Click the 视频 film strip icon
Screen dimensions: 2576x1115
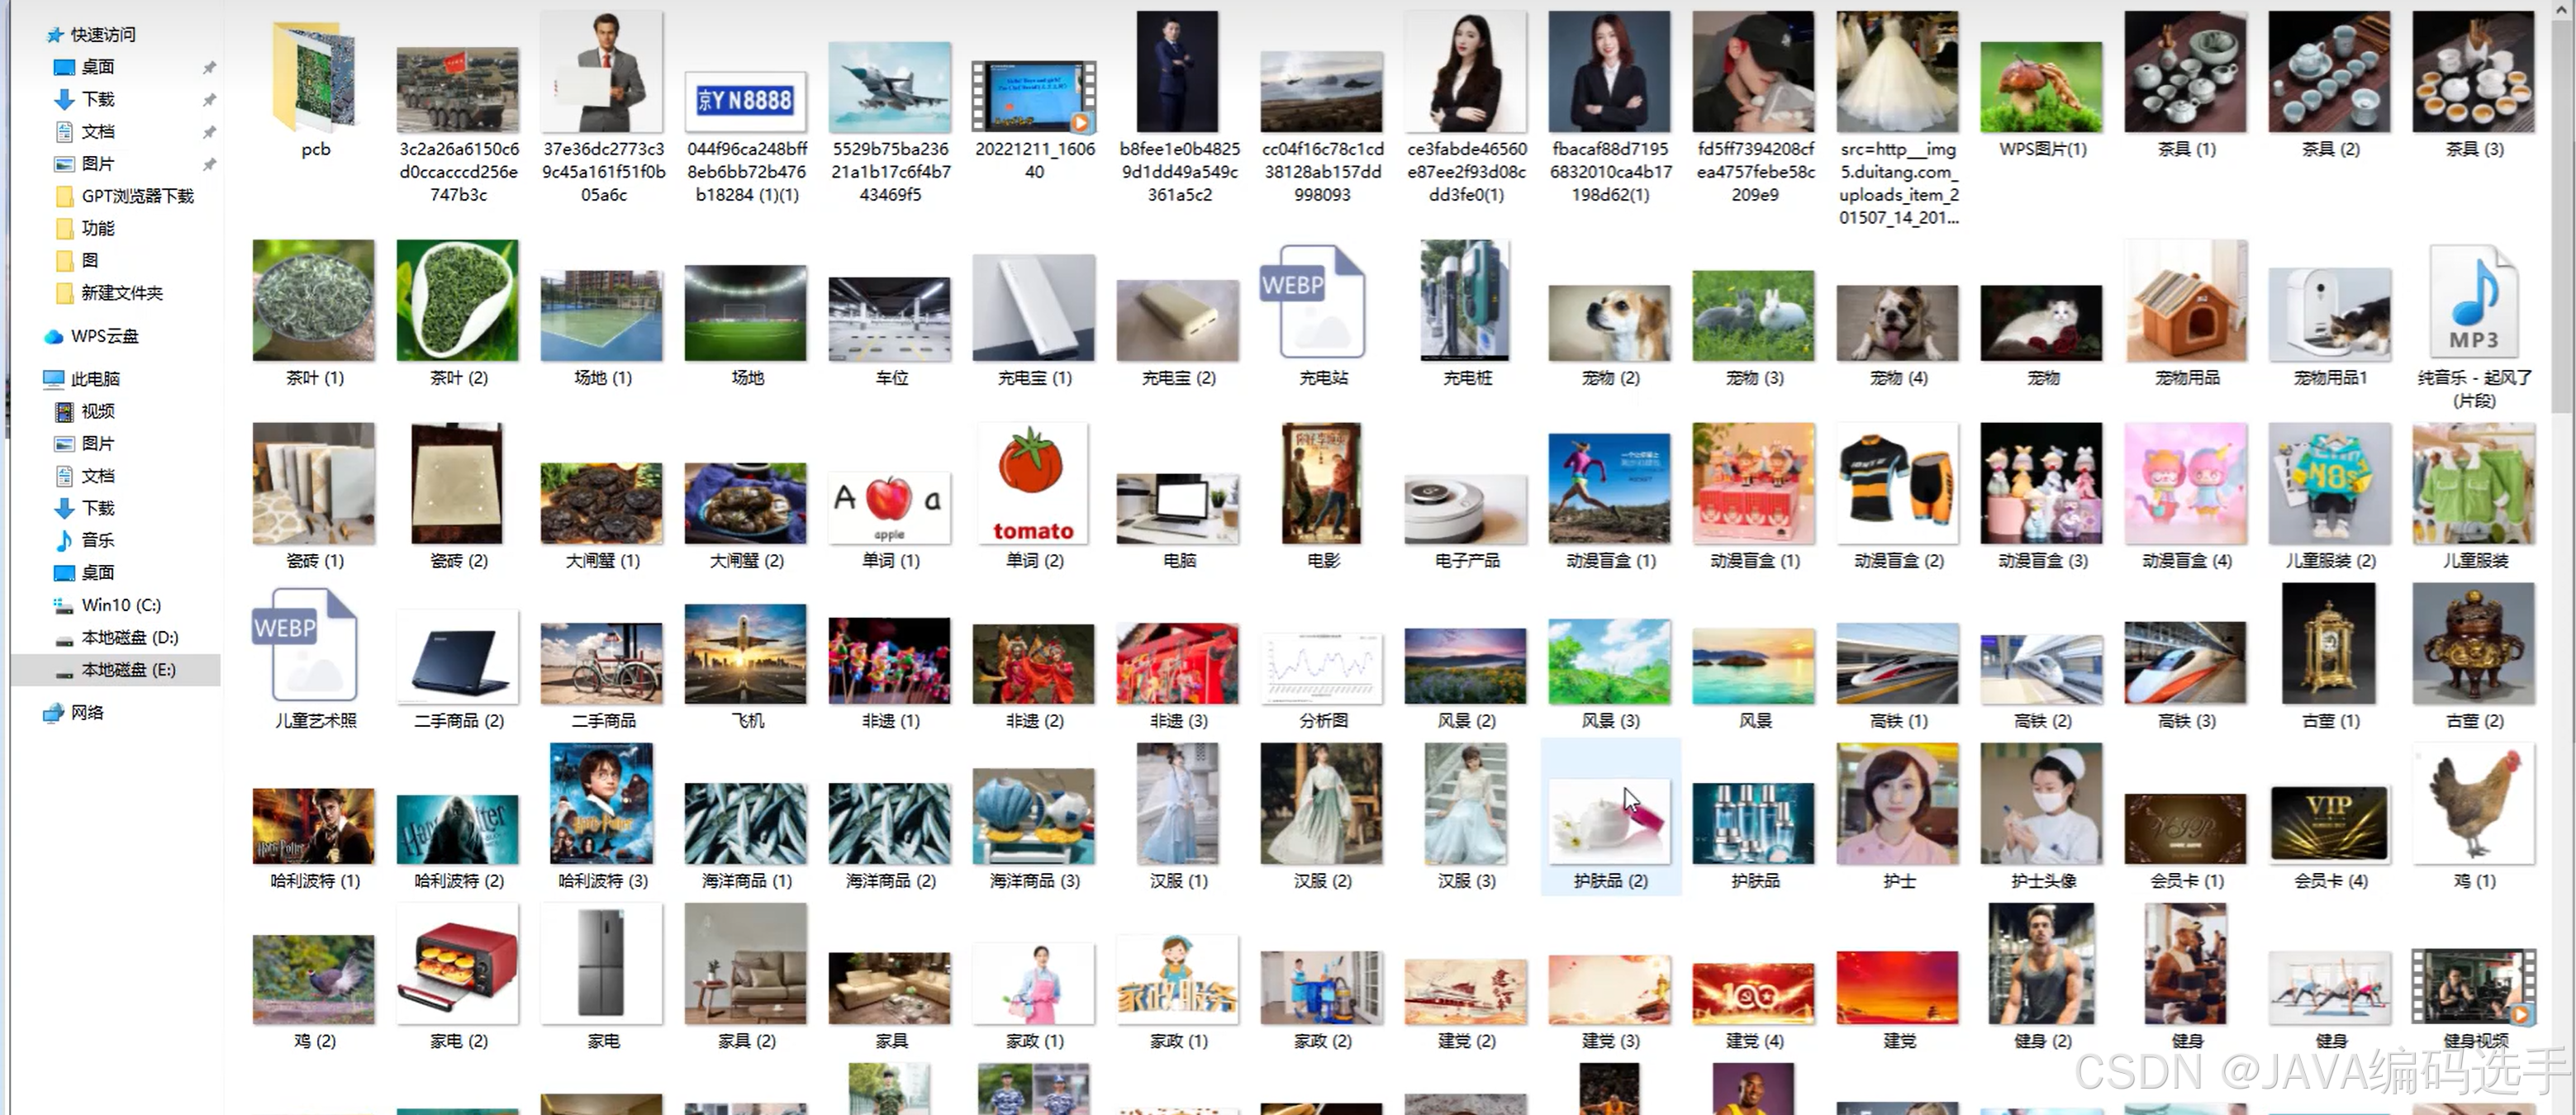pos(64,411)
